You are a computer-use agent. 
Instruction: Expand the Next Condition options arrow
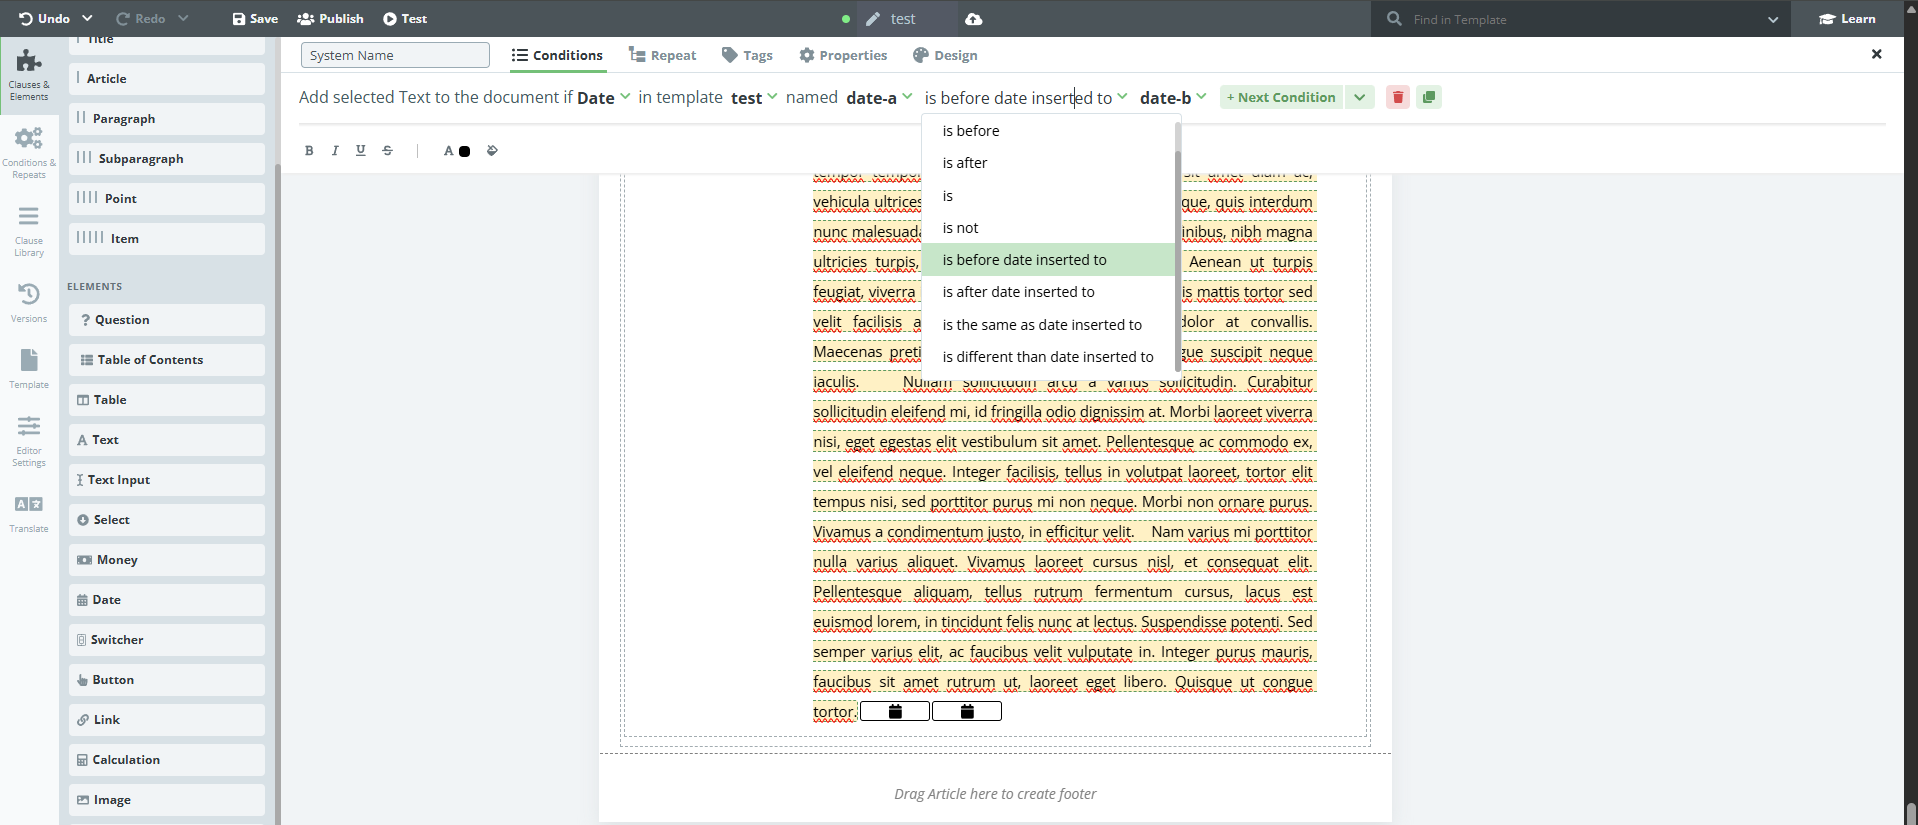pos(1359,97)
